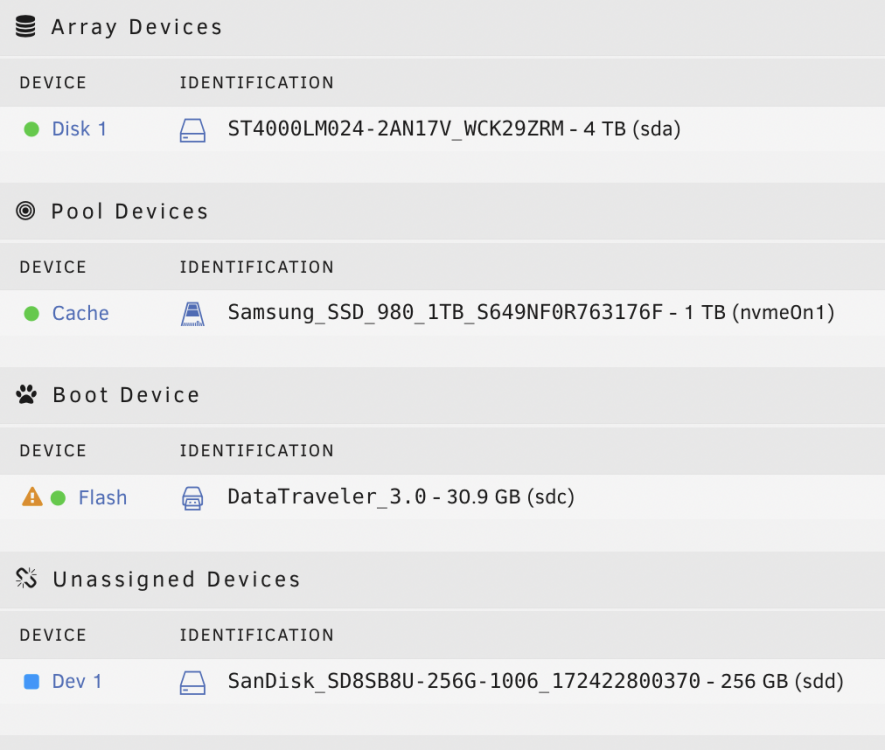The image size is (885, 750).
Task: Click the green status dot beside Flash
Action: [x=58, y=498]
